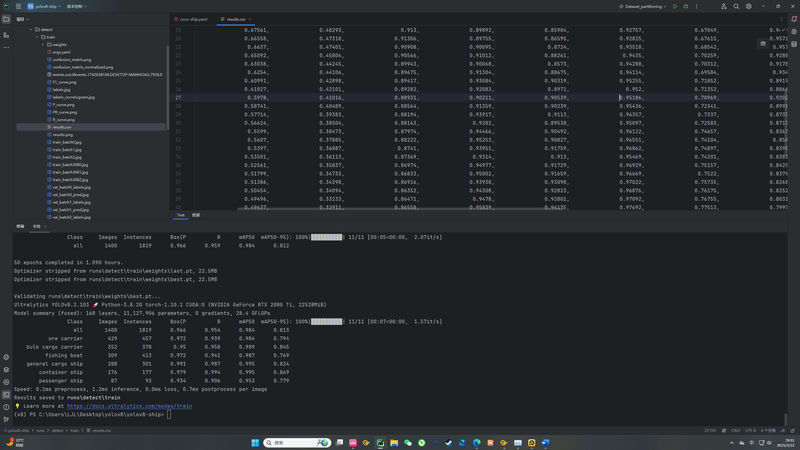The image size is (800, 450).
Task: Show hidden system tray icons
Action: coord(731,443)
